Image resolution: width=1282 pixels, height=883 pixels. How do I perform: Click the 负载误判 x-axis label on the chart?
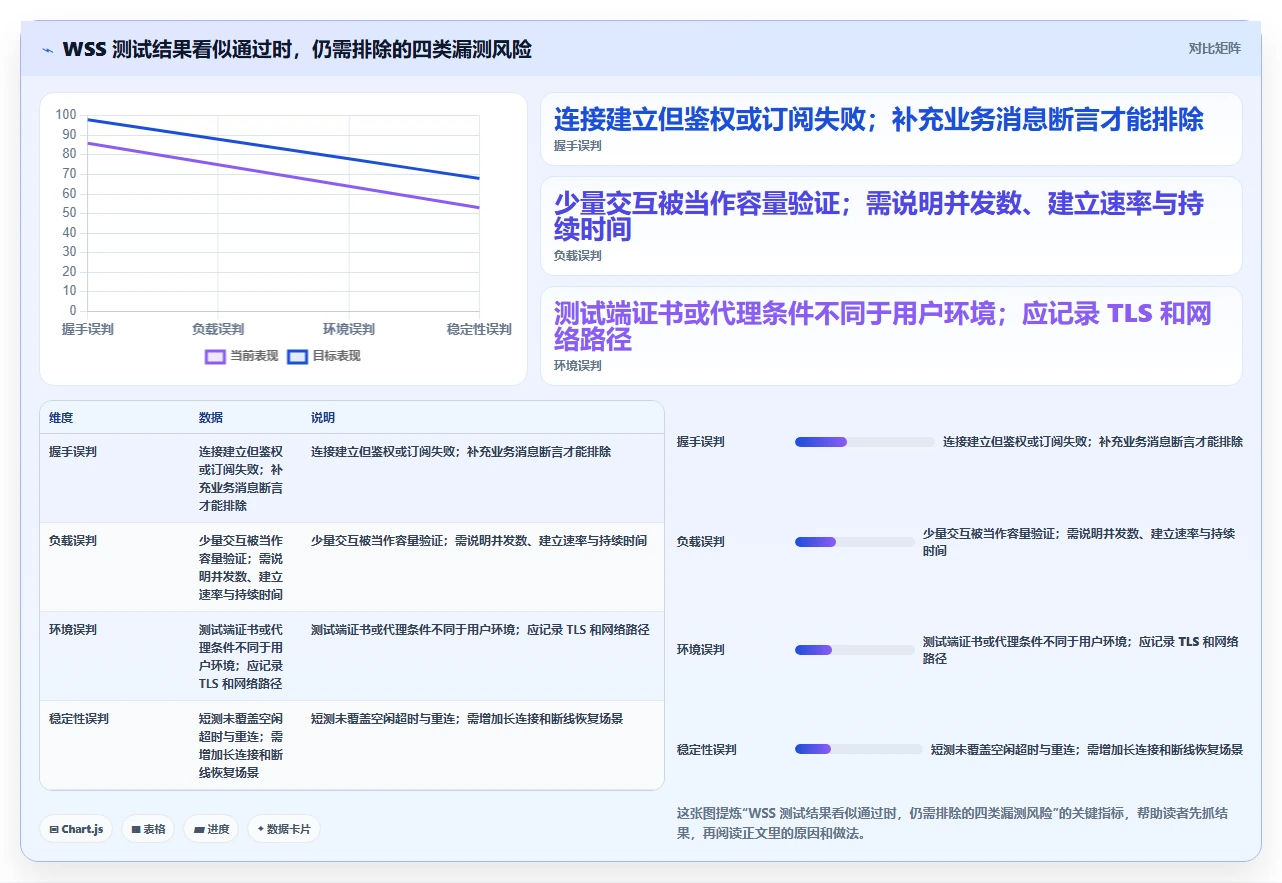(218, 329)
